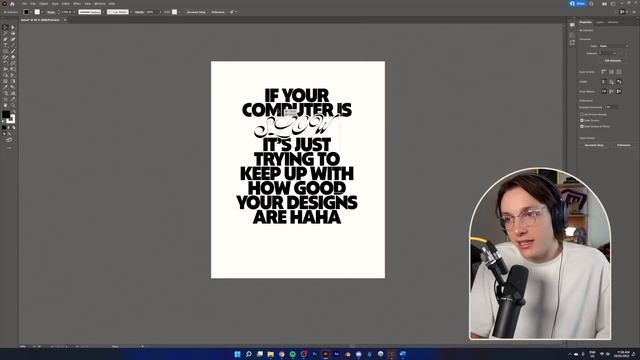Open the Units dropdown in Properties
Image resolution: width=640 pixels, height=360 pixels.
[x=614, y=46]
